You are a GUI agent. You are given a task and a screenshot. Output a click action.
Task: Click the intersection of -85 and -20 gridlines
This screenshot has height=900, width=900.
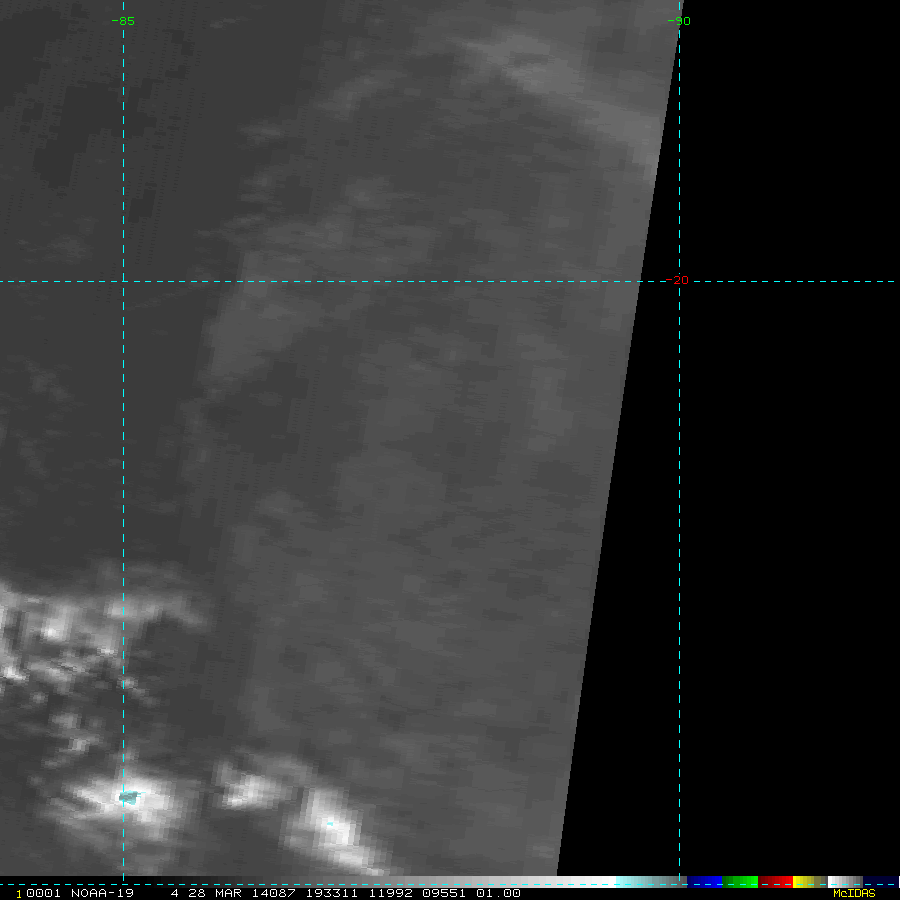pos(123,281)
